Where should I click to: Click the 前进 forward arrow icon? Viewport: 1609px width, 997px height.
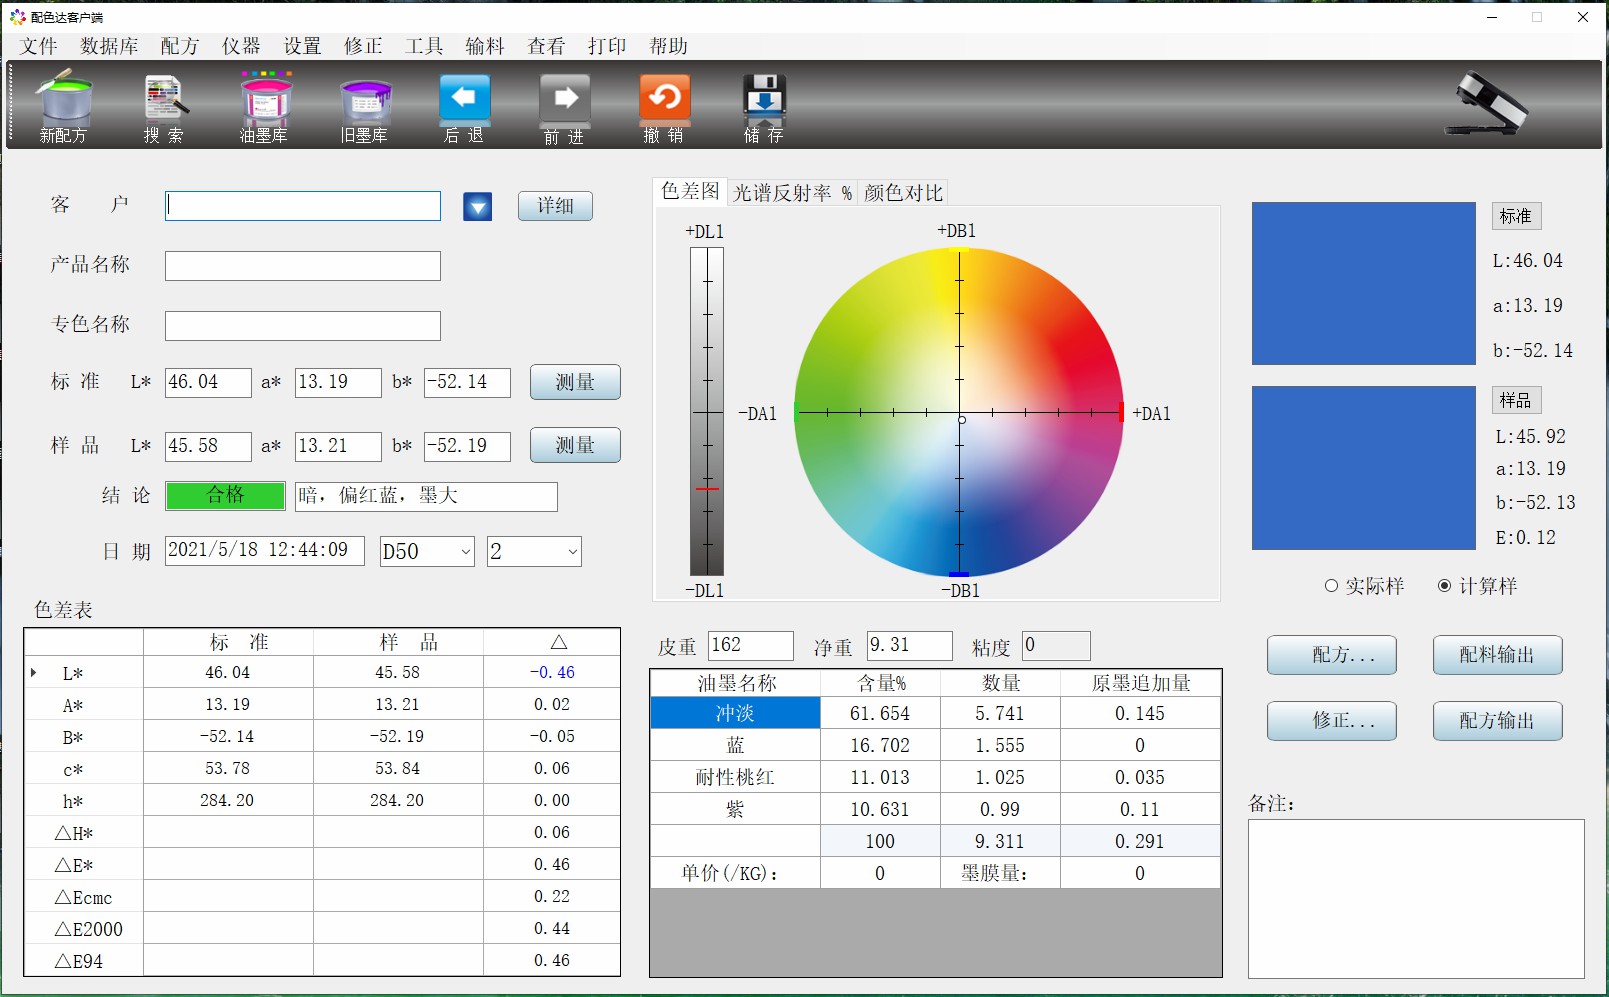(x=565, y=100)
